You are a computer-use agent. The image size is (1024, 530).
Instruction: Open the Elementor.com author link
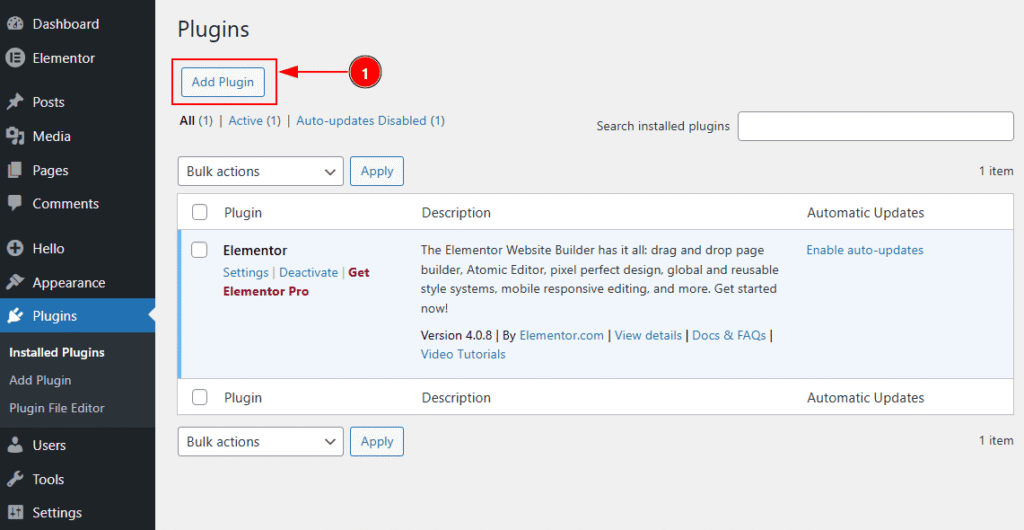pos(562,335)
